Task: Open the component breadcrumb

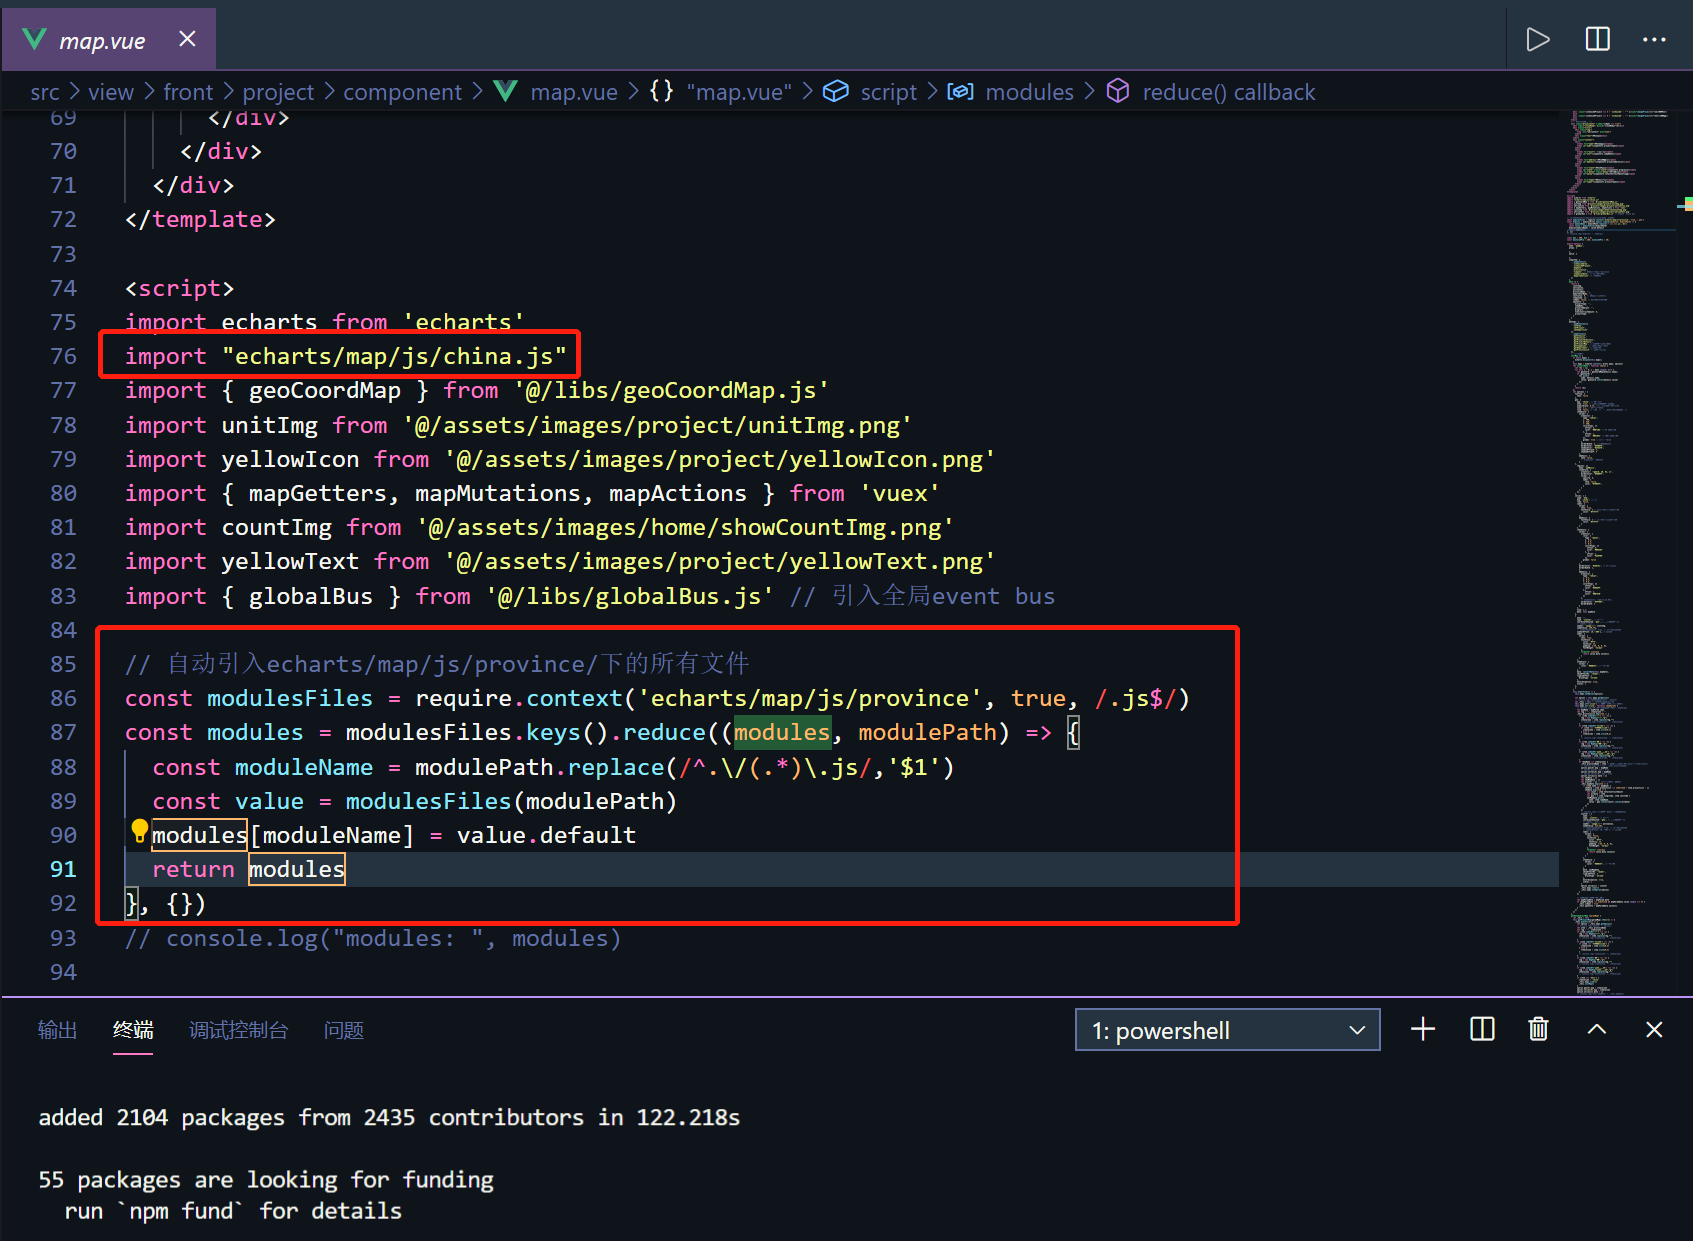Action: (403, 92)
